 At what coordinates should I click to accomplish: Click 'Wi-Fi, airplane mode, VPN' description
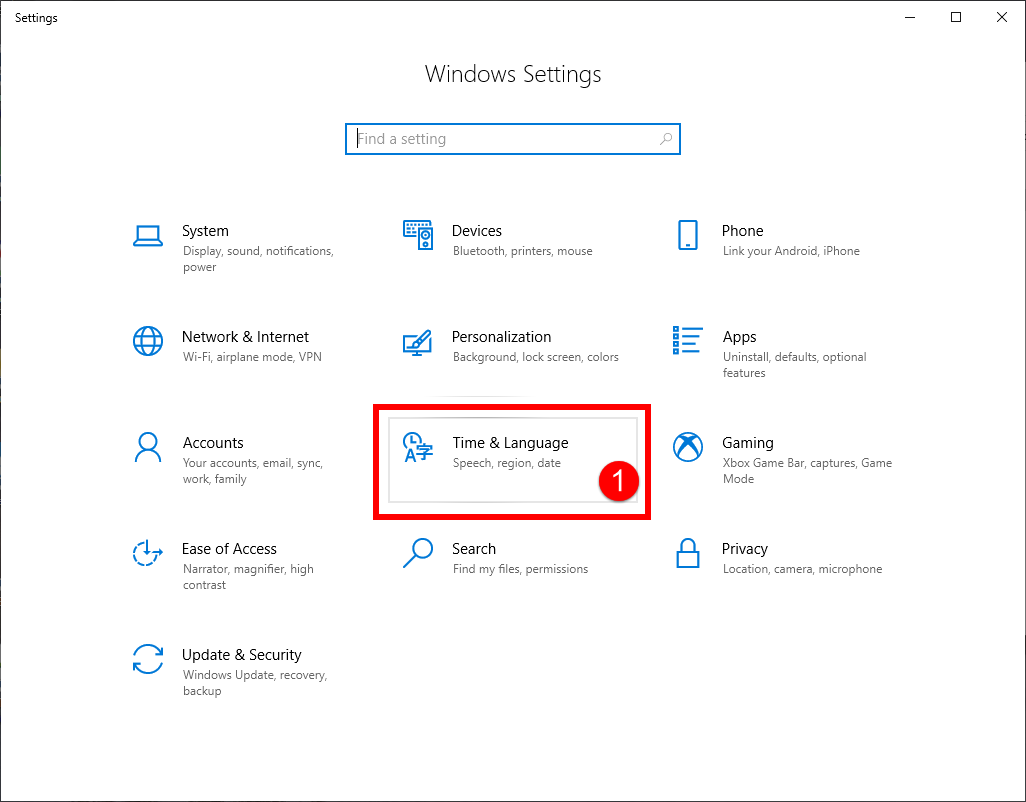tap(252, 357)
